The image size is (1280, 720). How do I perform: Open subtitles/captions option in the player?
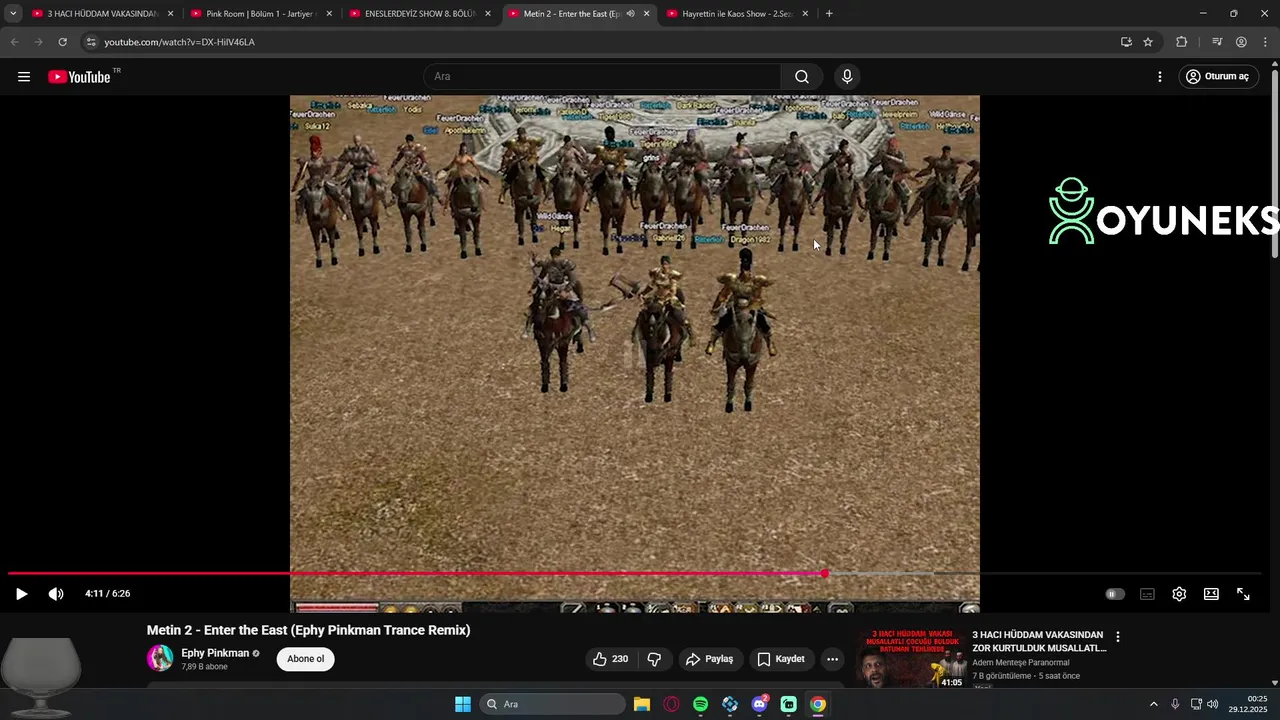1147,594
